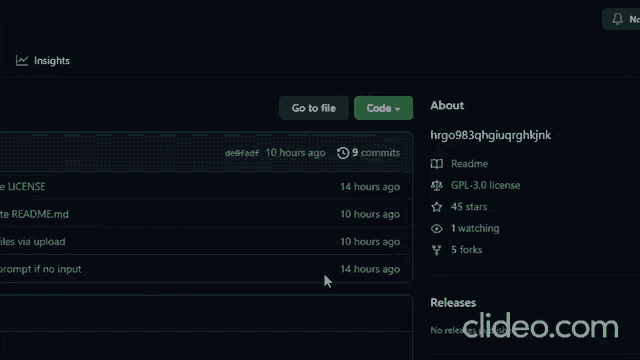Viewport: 640px width, 360px height.
Task: Open the 45 stars link
Action: click(469, 207)
